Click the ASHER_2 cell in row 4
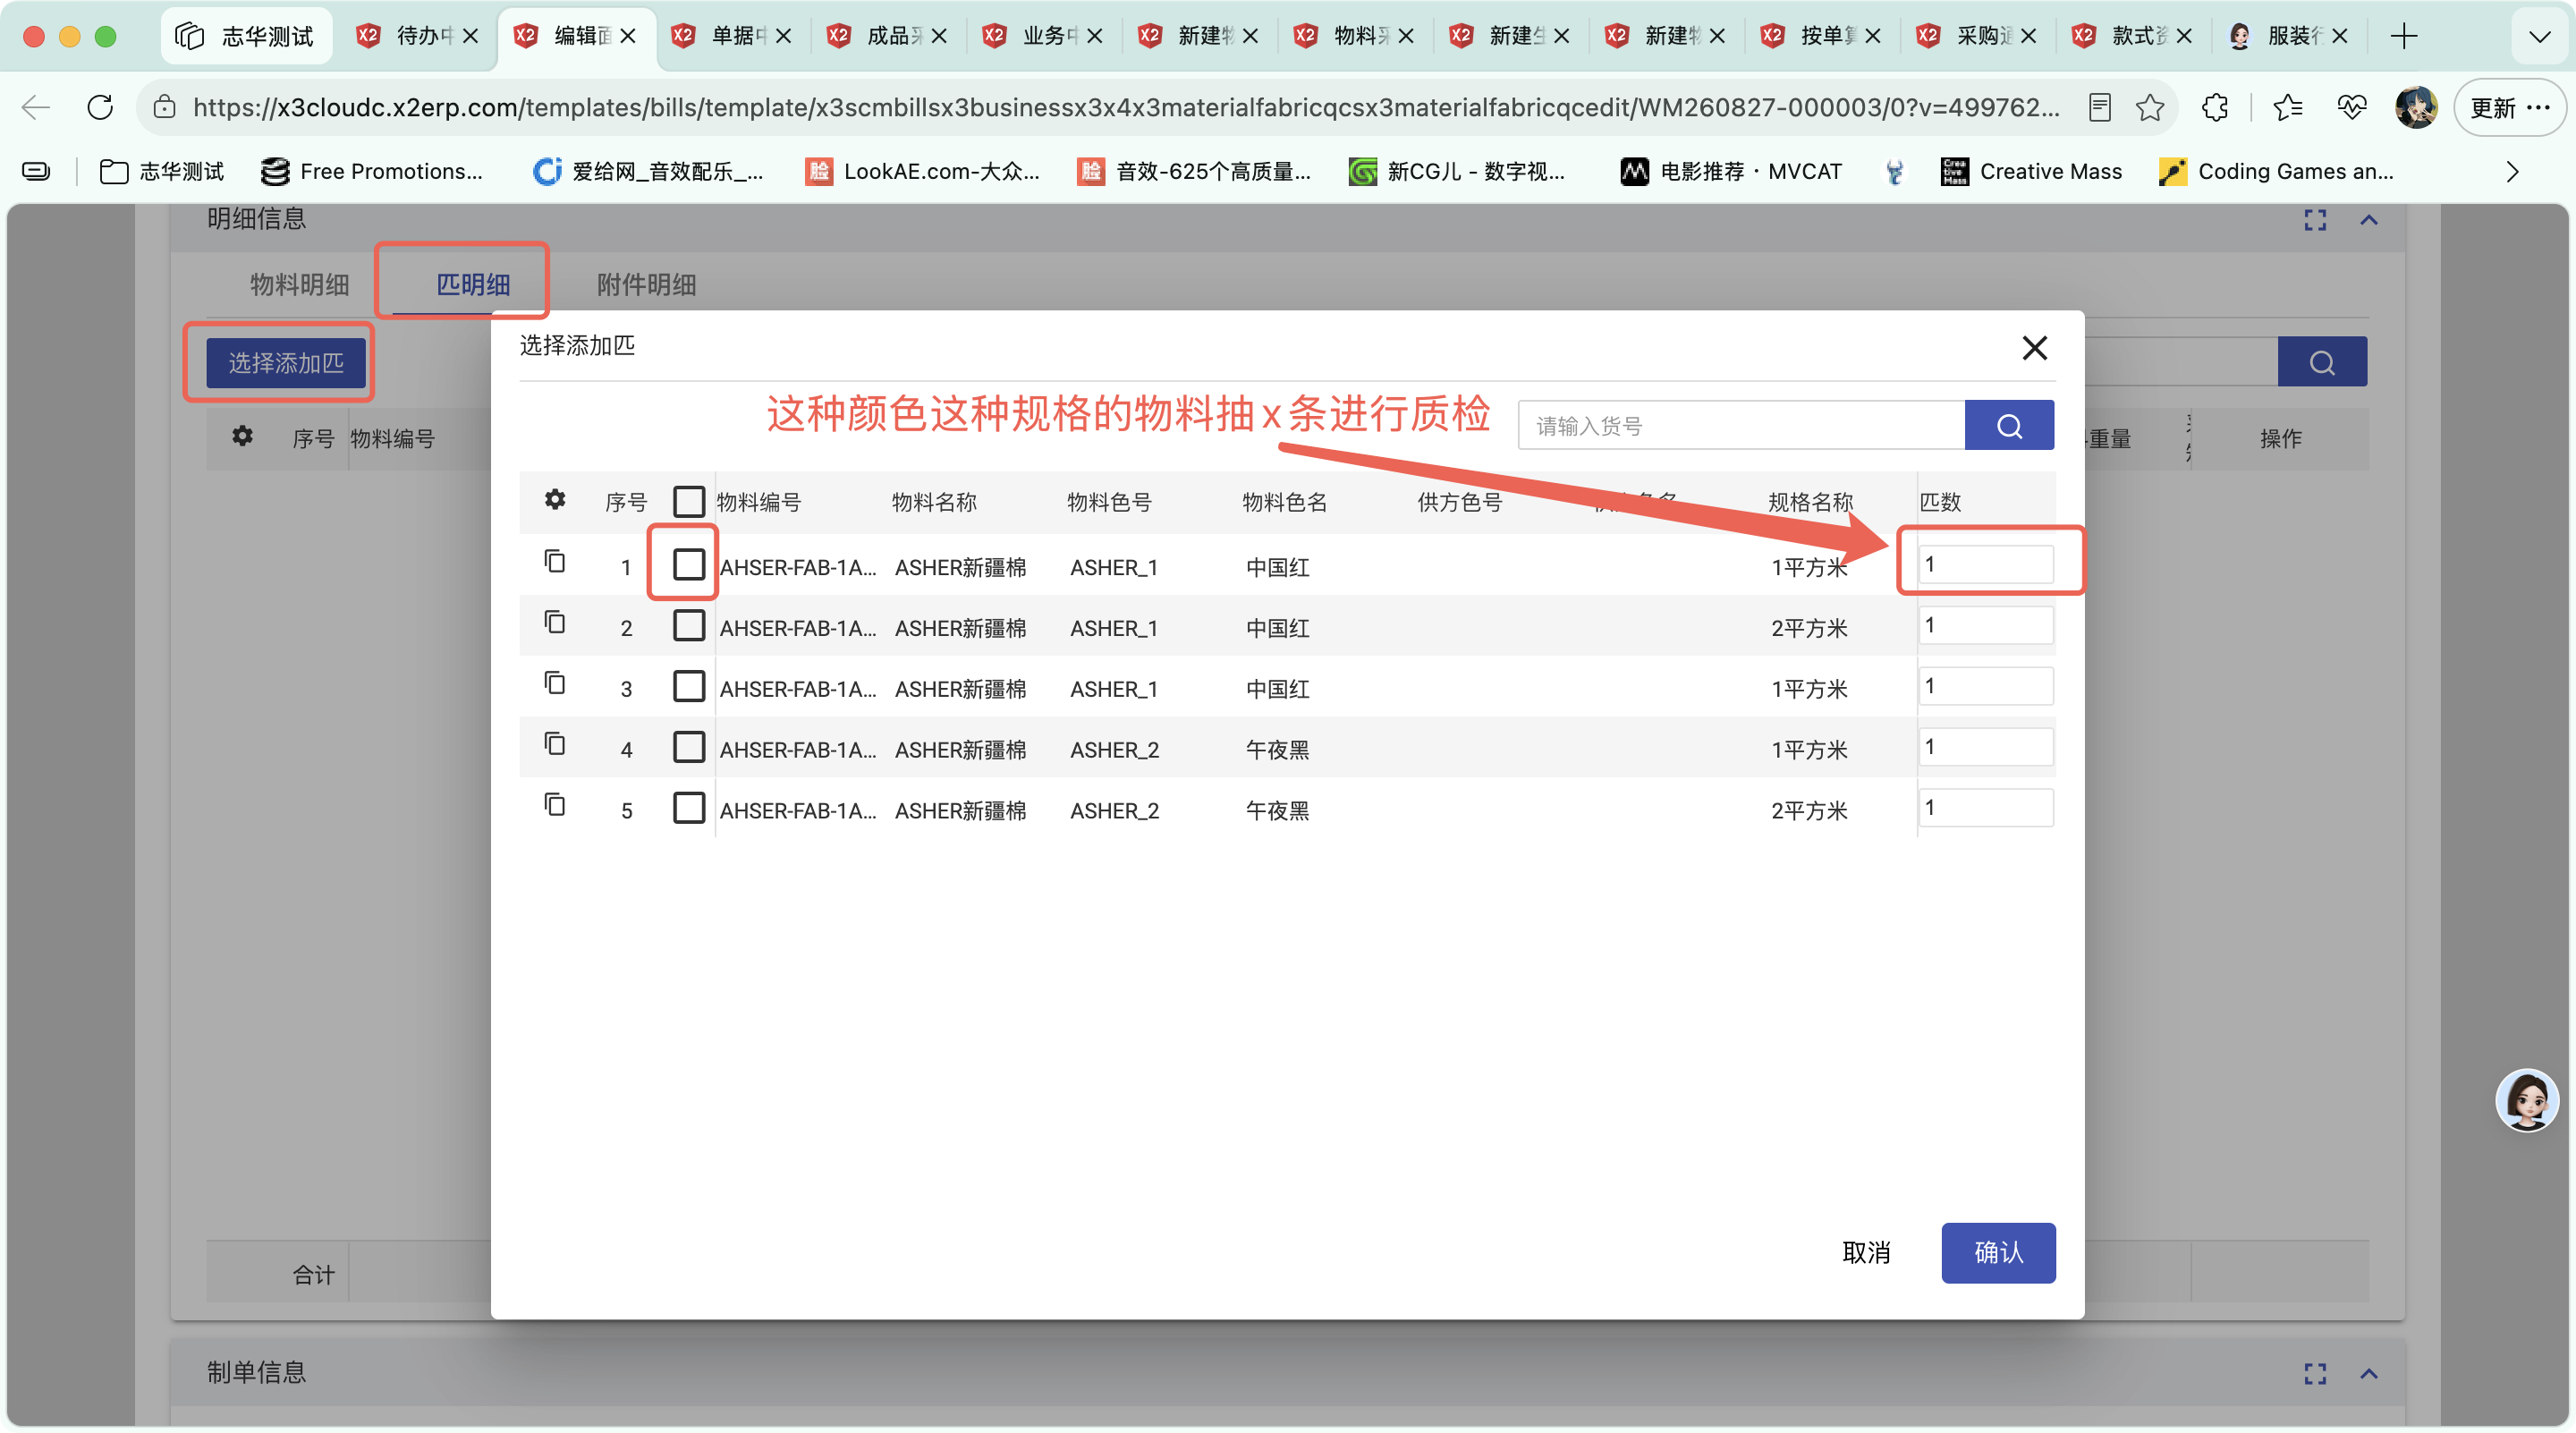Image resolution: width=2576 pixels, height=1433 pixels. tap(1114, 750)
